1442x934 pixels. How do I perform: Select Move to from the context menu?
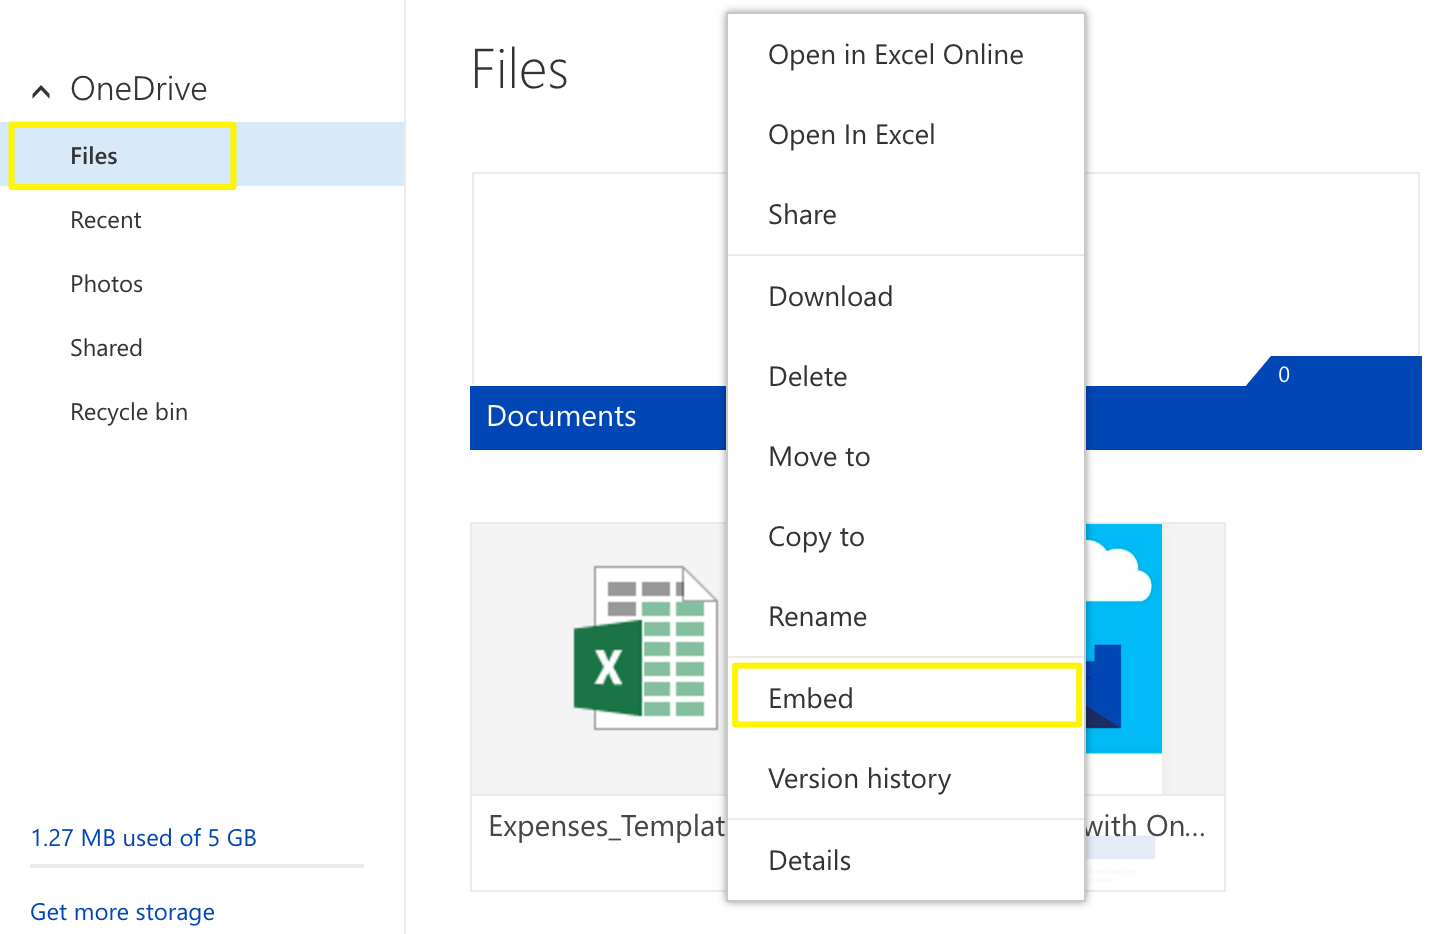pos(818,456)
